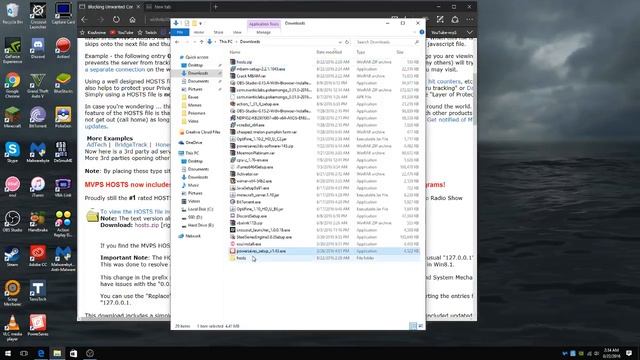Switch to the View ribbon tab
The image size is (640, 360).
click(237, 32)
